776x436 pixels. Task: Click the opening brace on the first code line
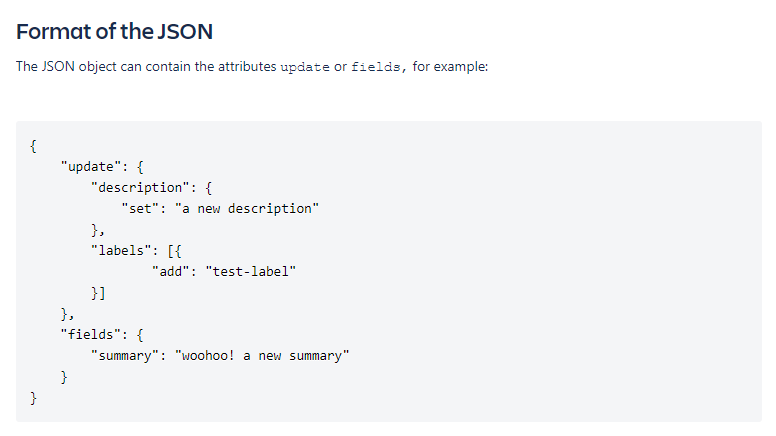tap(33, 146)
